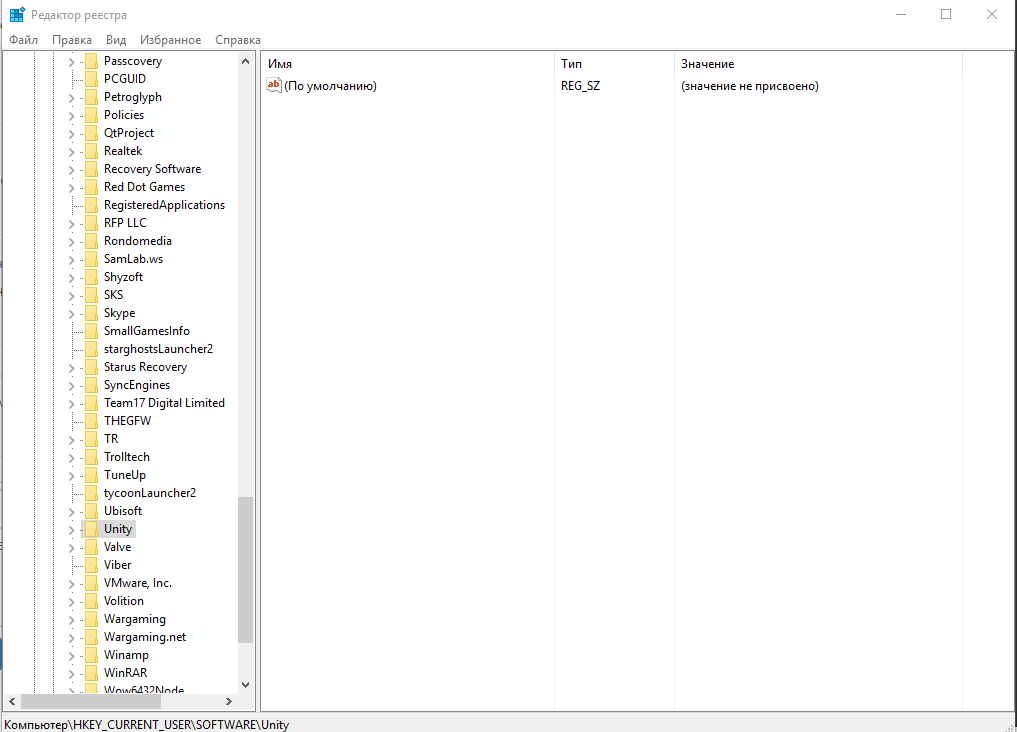Screen dimensions: 1017x732
Task: Open the Правка menu
Action: (x=71, y=40)
